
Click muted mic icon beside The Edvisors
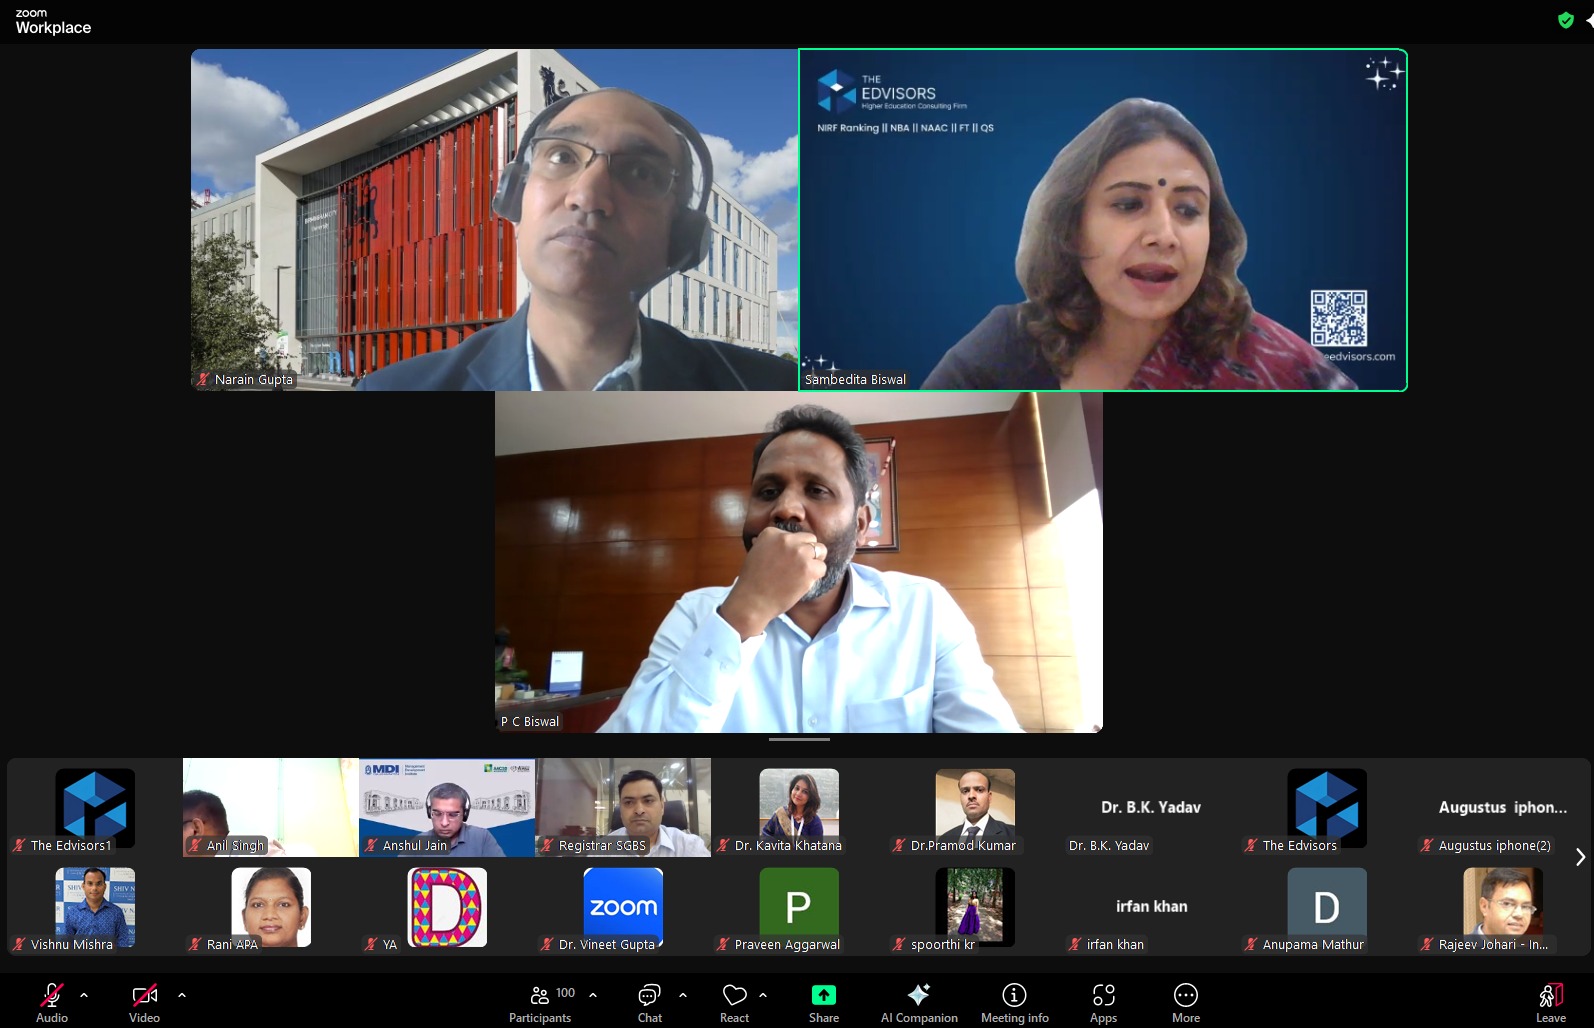[x=1251, y=845]
